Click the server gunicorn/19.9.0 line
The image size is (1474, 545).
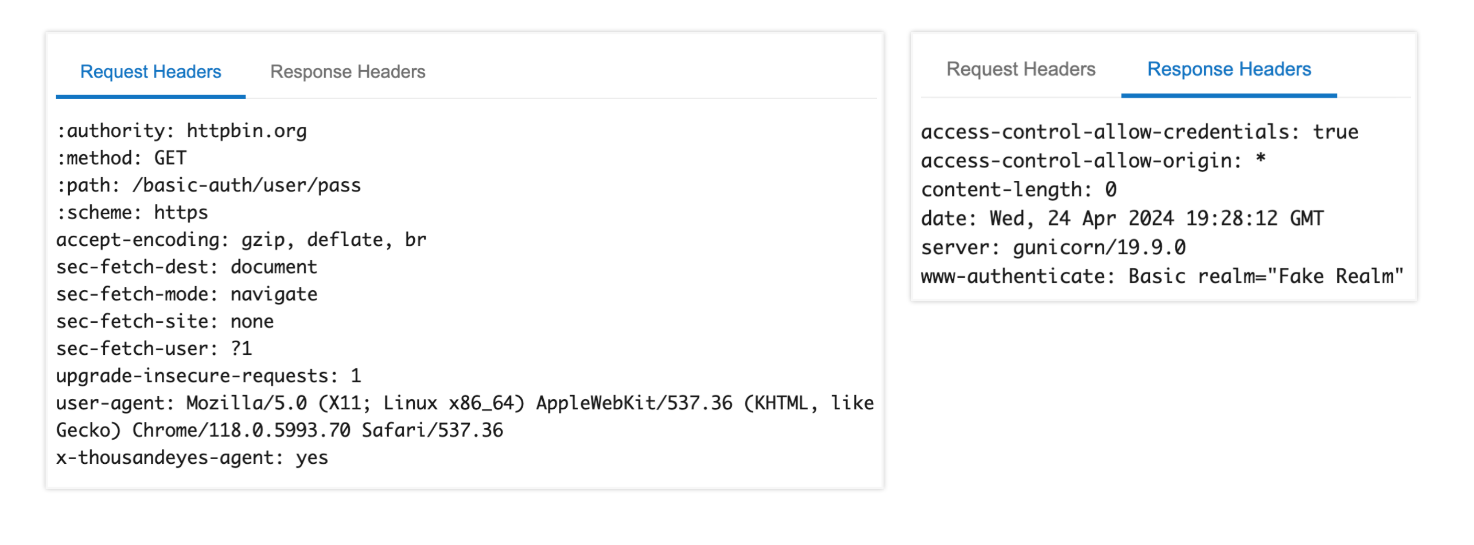(1053, 246)
